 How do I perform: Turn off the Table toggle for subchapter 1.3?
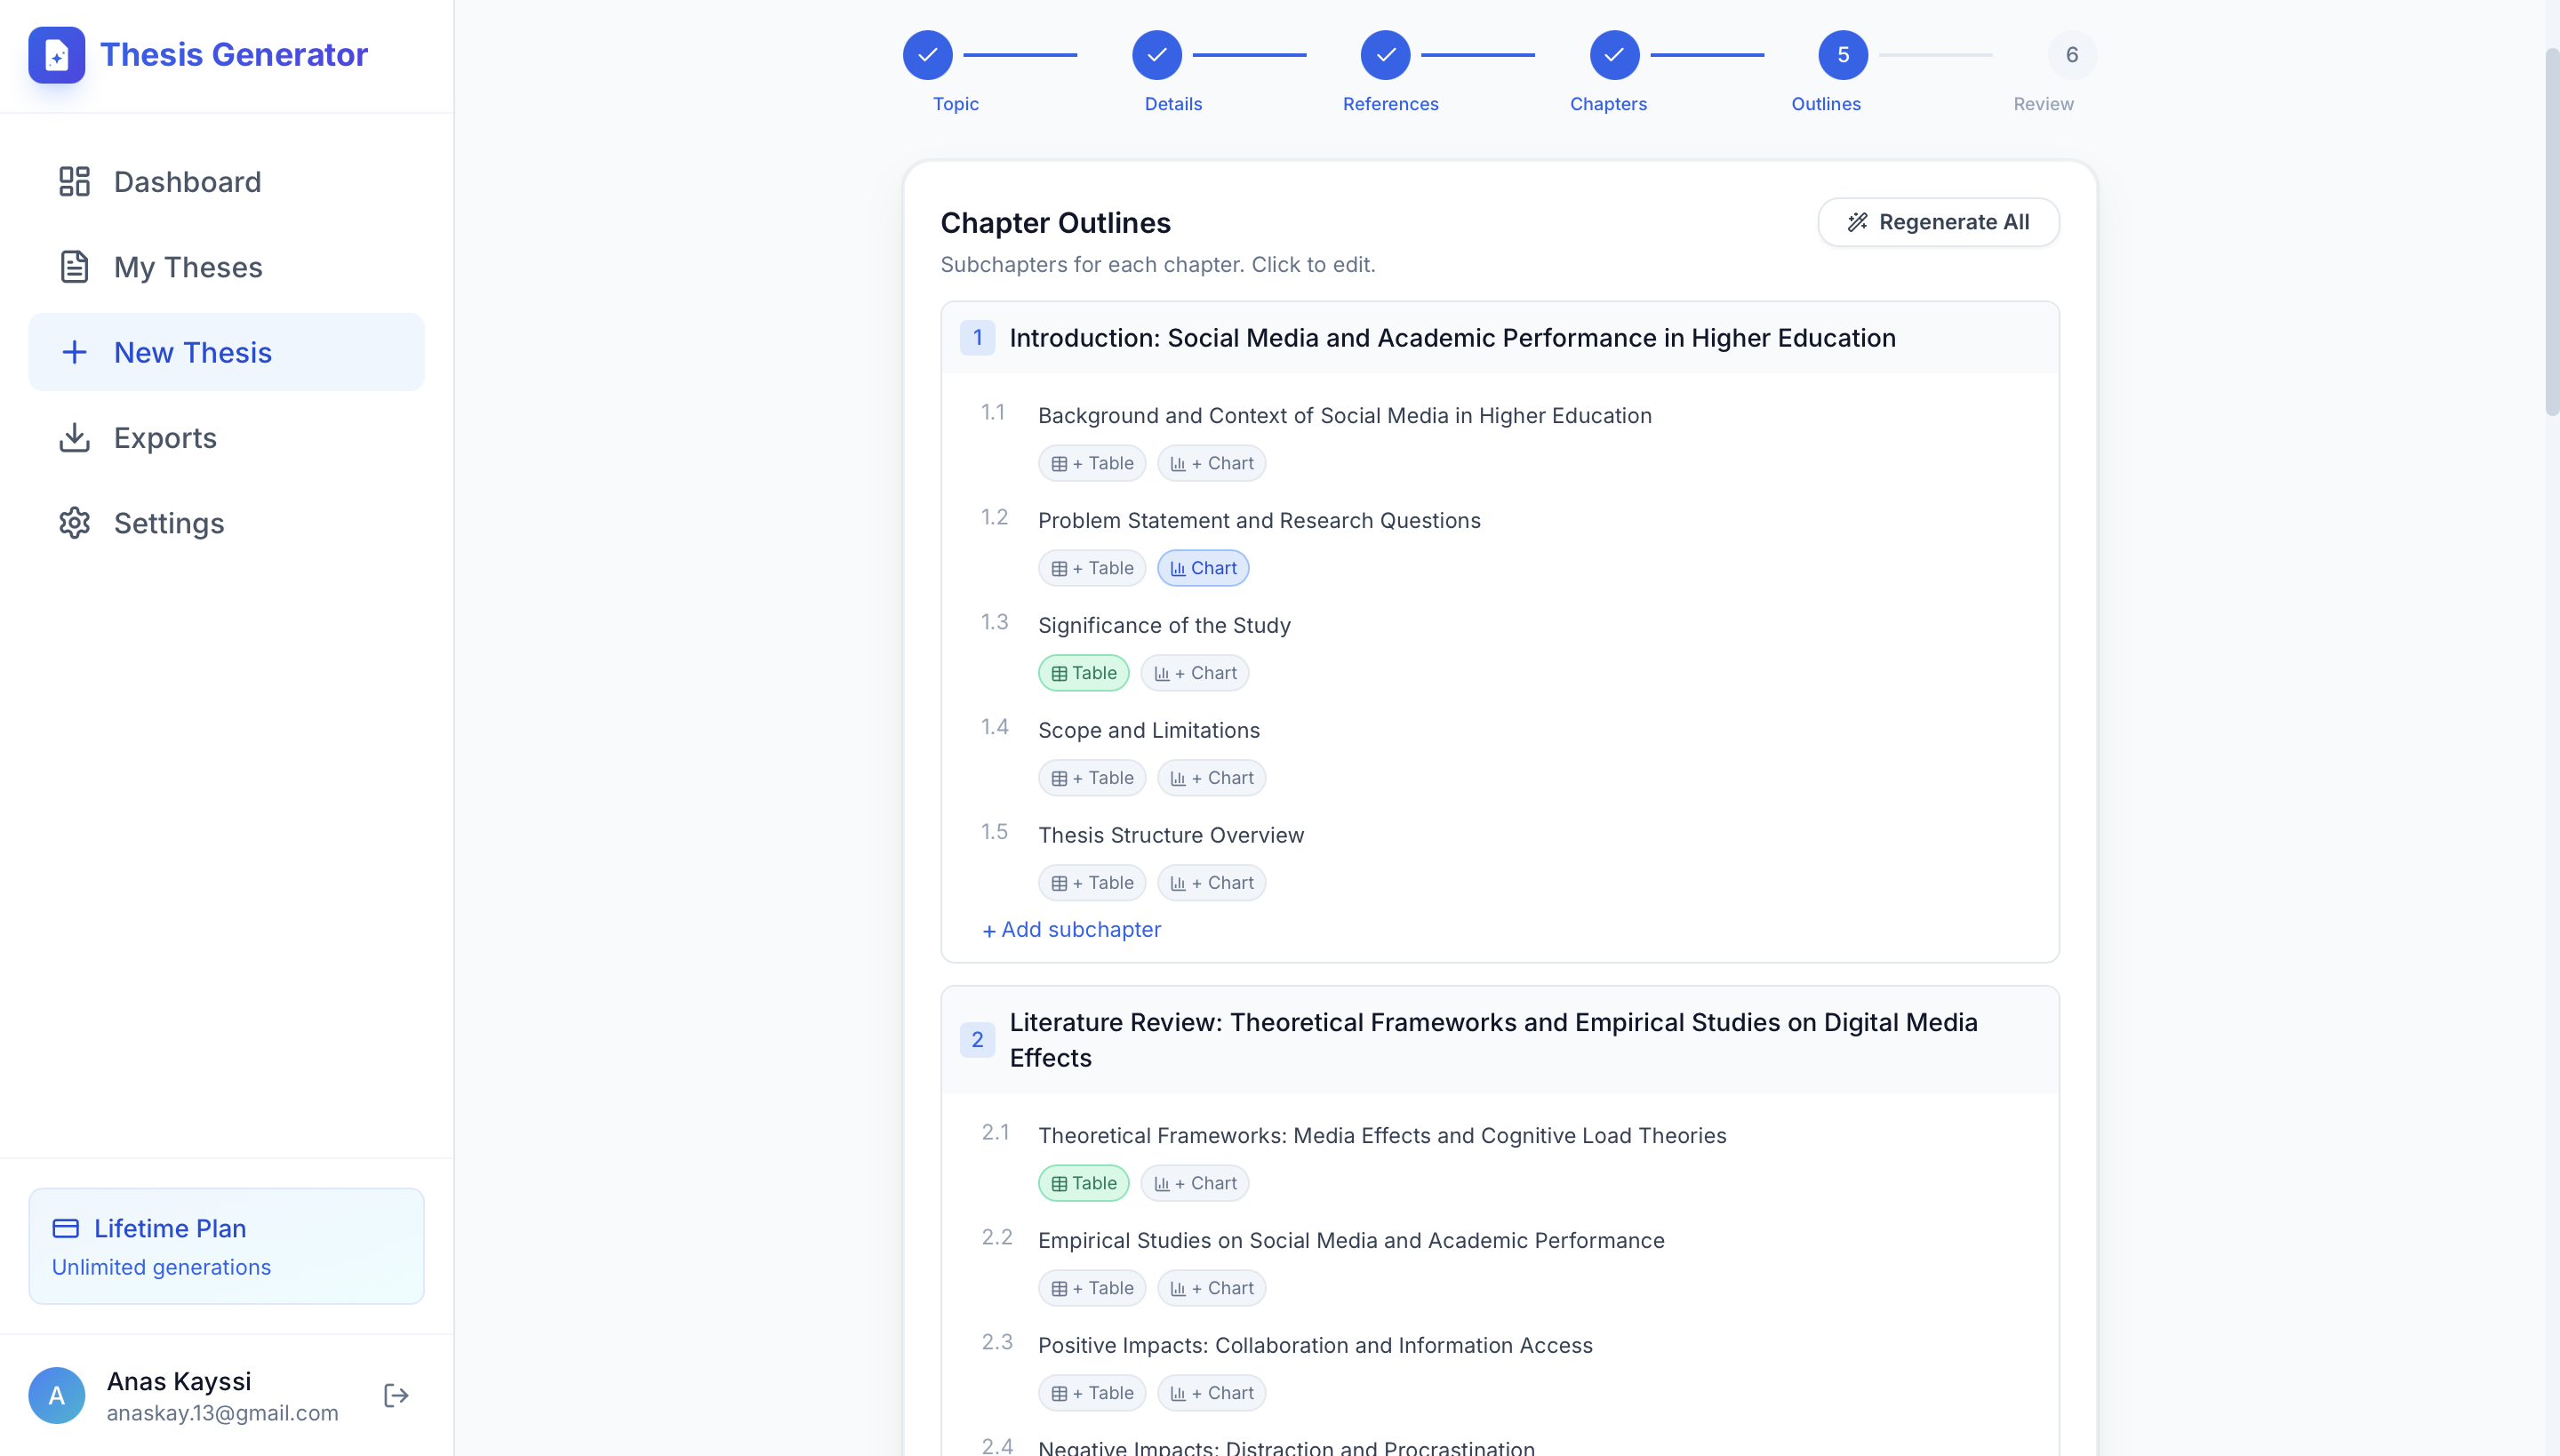pos(1083,673)
